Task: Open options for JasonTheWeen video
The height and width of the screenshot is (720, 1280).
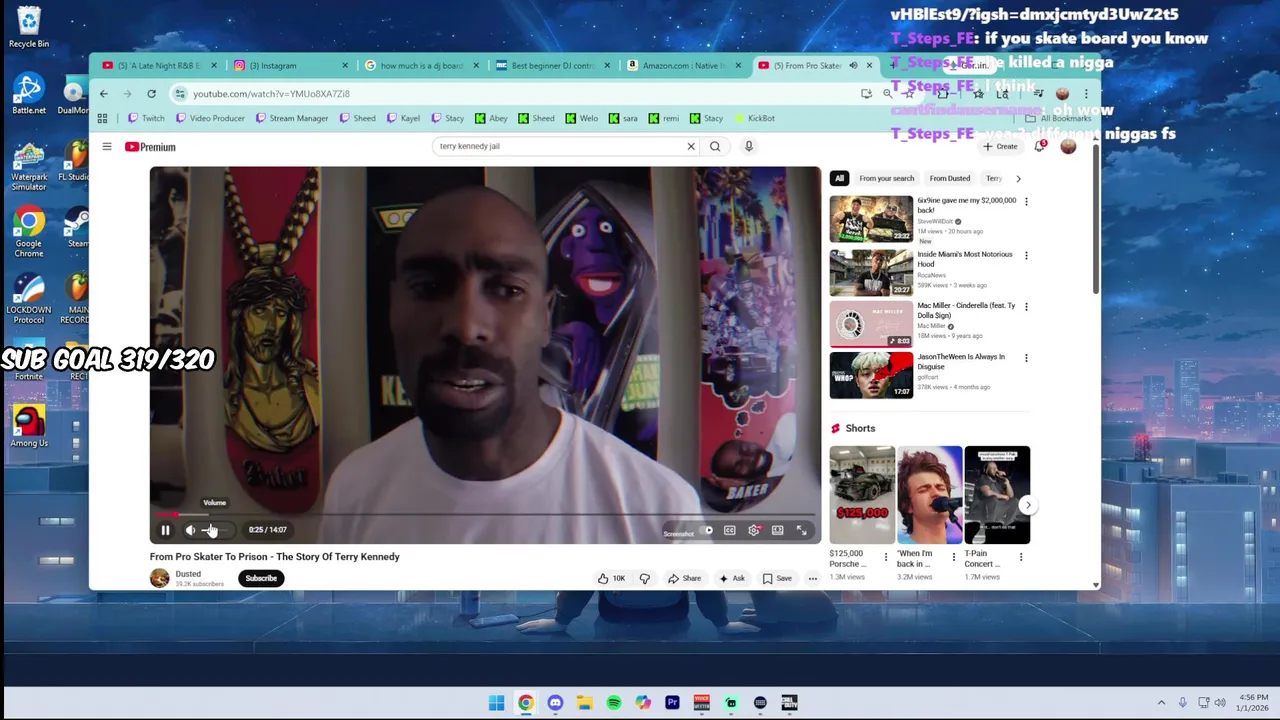Action: click(1026, 358)
